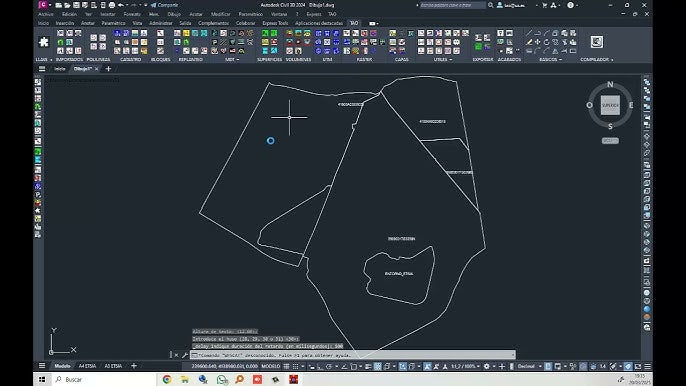The image size is (686, 386).
Task: Switch to the A3 ETSIA layout tab
Action: 113,366
